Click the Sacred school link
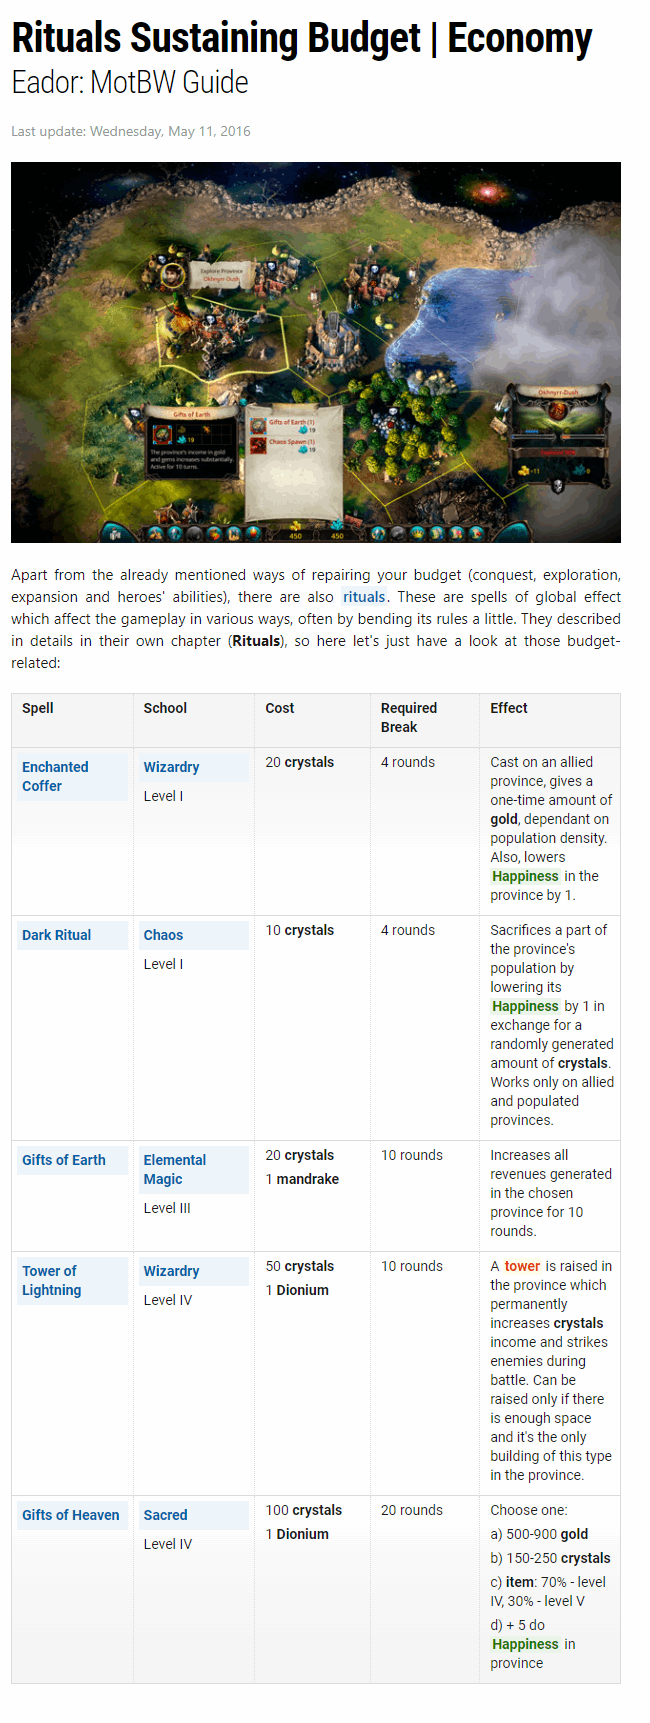Viewport: 650px width, 1723px height. [x=165, y=1515]
